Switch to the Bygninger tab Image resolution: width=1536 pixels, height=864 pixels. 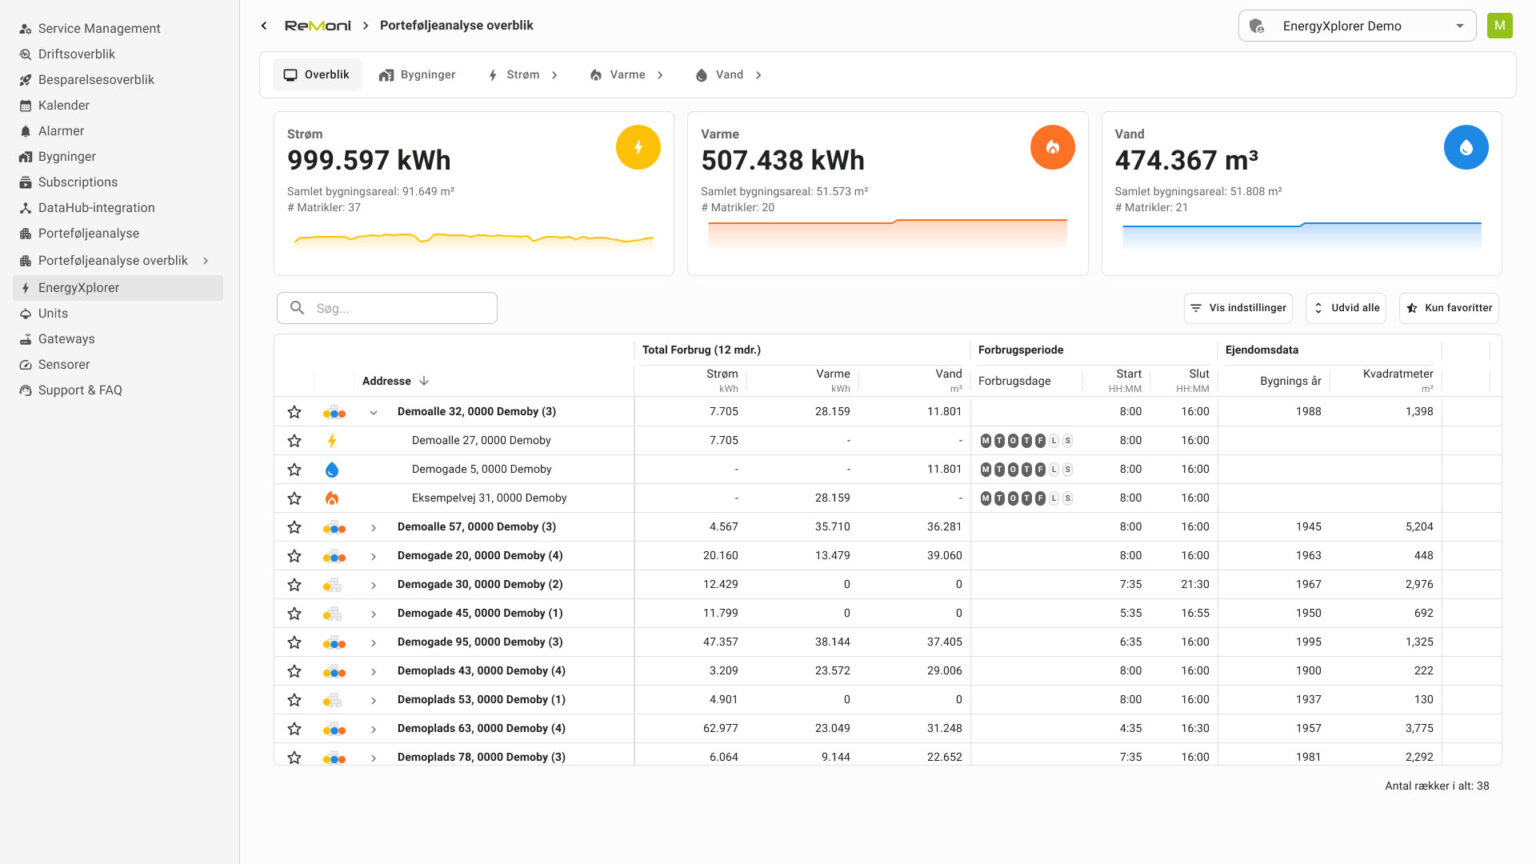[x=417, y=75]
